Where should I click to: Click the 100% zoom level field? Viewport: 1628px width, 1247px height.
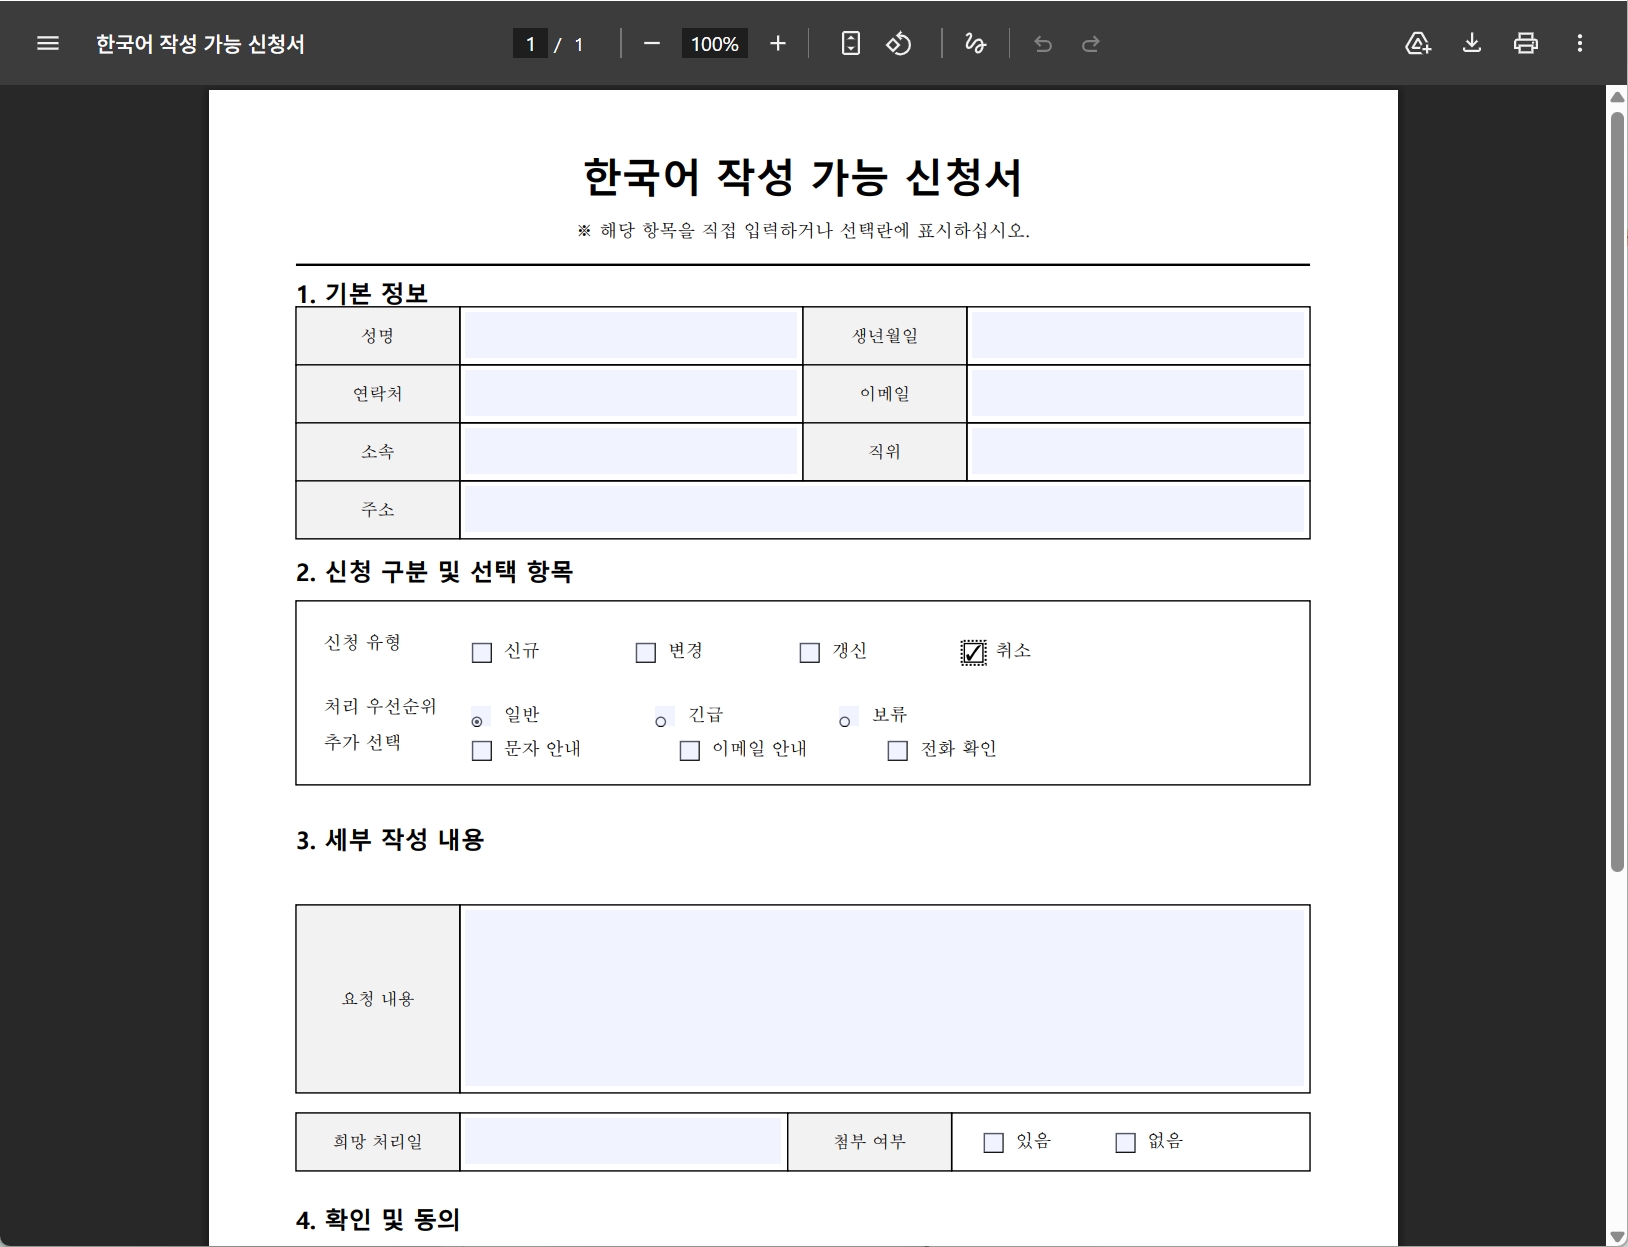pos(715,44)
